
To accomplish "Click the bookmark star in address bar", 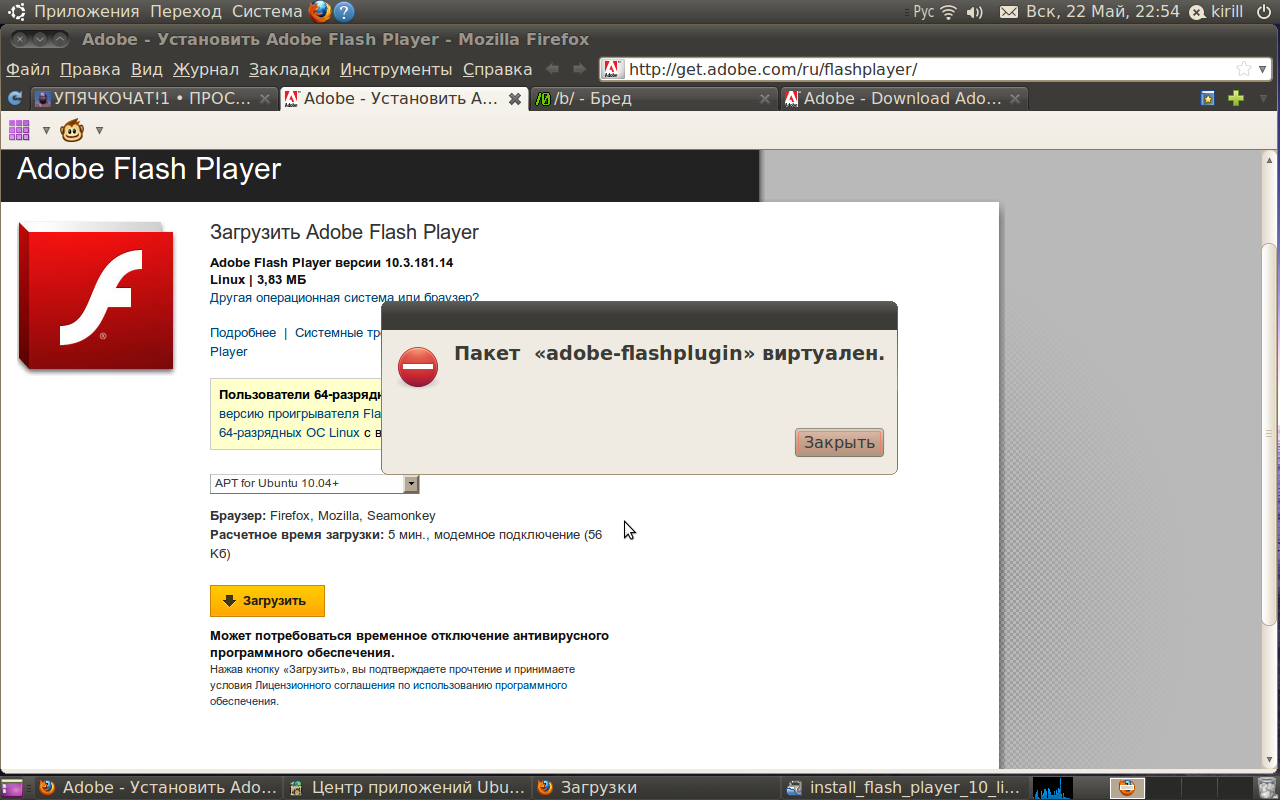I will pos(1244,69).
